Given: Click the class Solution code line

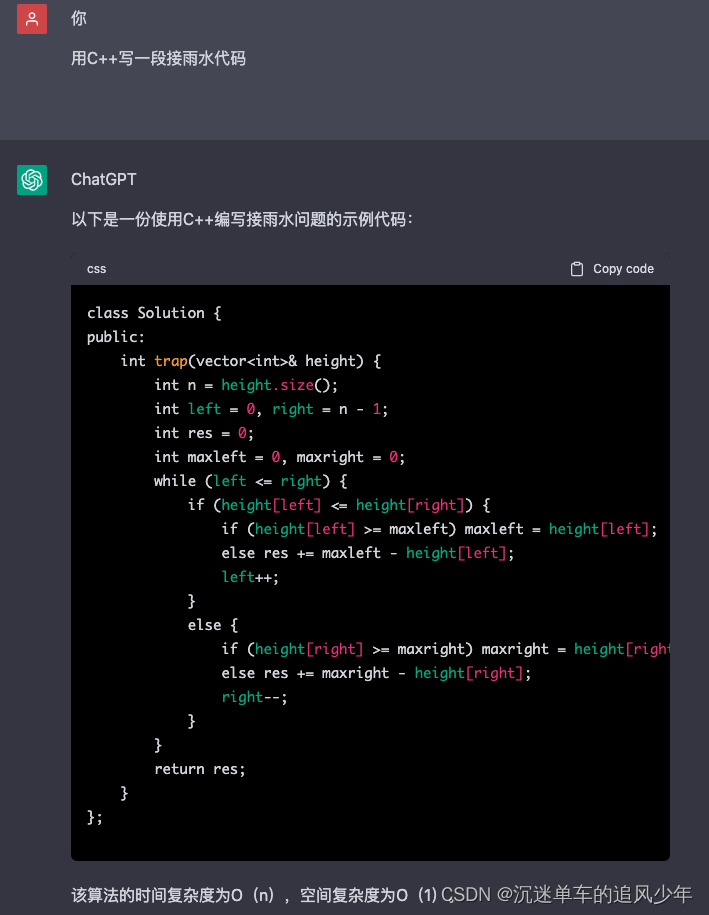Looking at the screenshot, I should (x=154, y=313).
